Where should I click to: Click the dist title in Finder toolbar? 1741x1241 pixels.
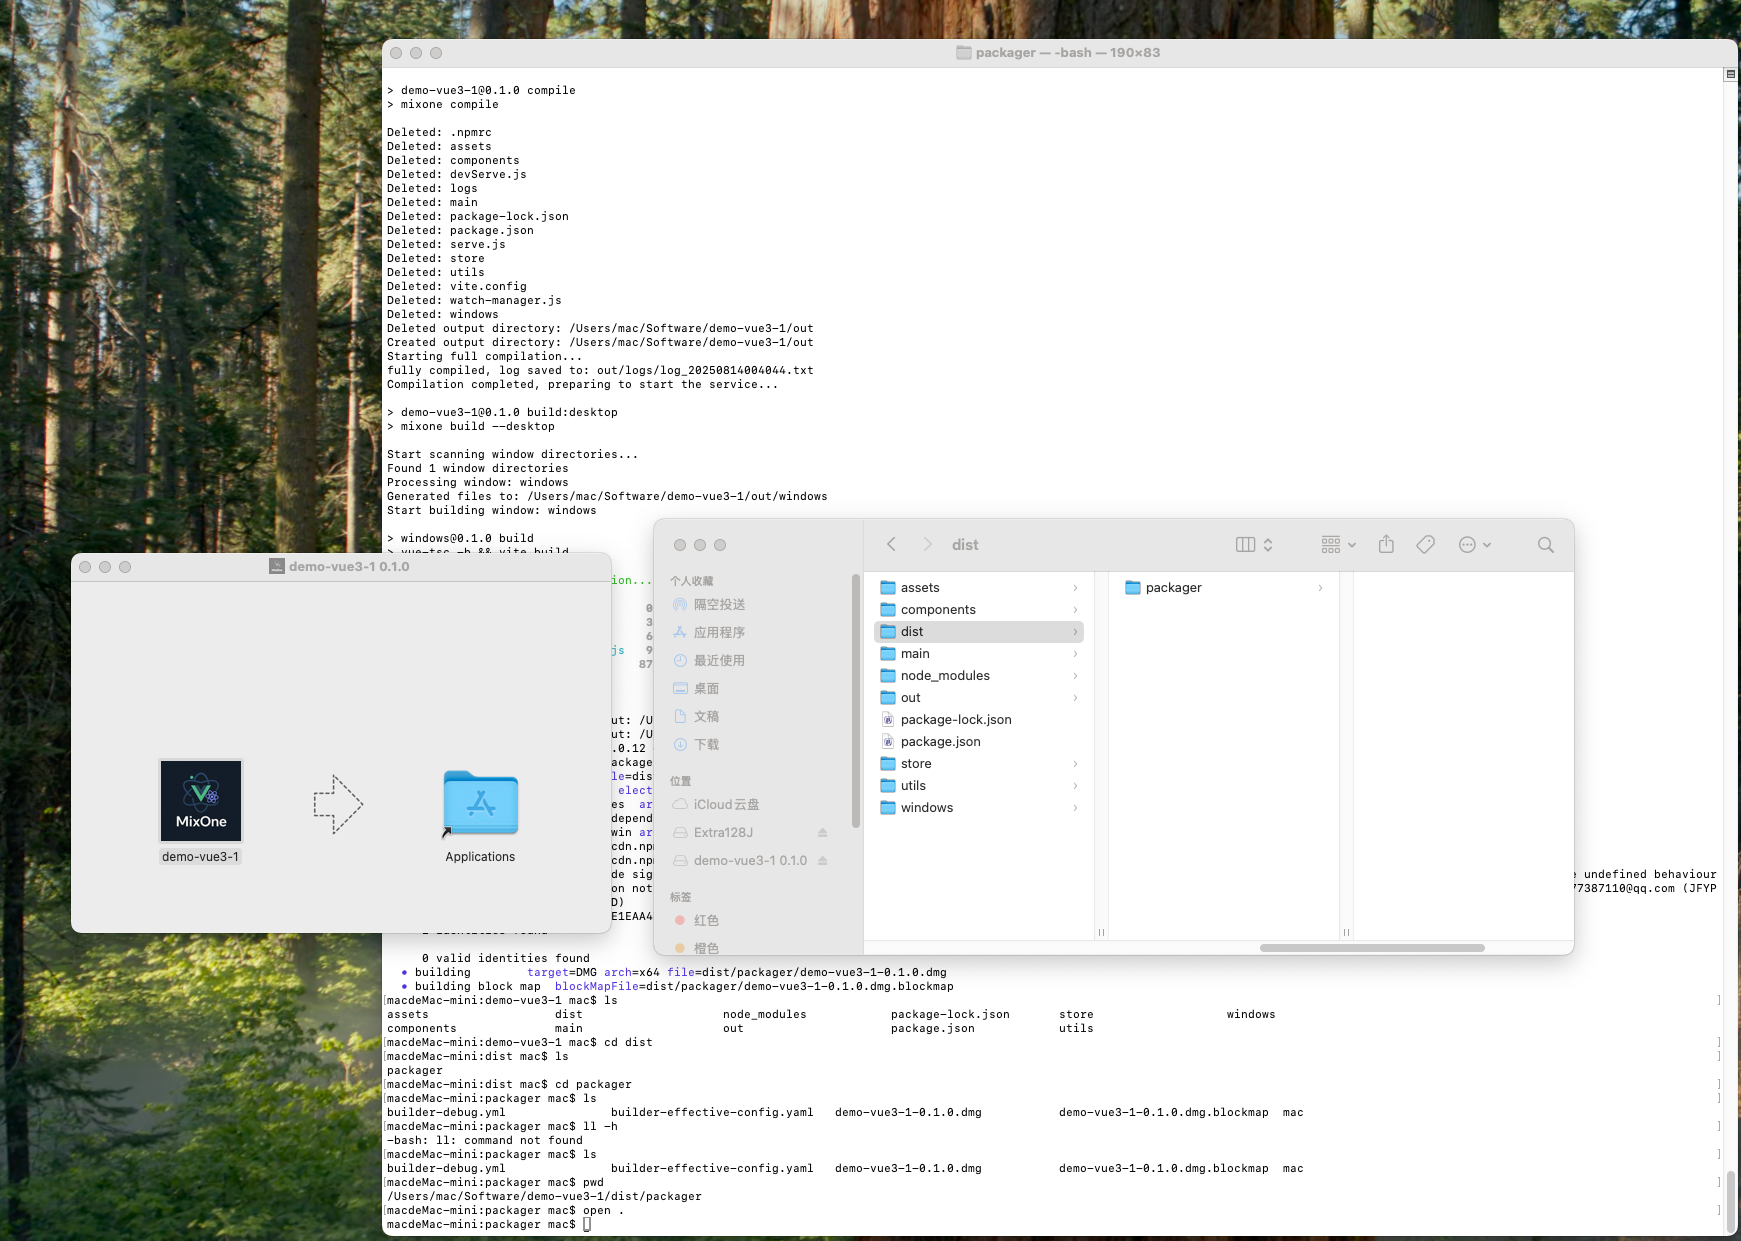point(965,544)
